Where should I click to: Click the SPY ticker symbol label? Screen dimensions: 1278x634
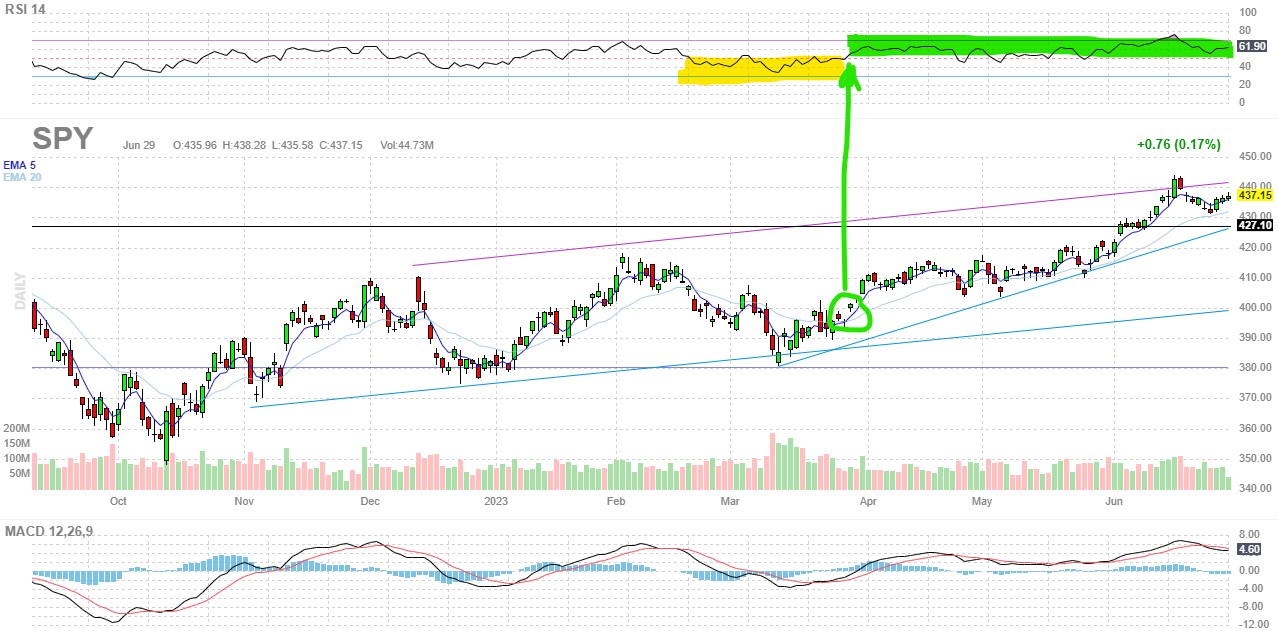pyautogui.click(x=62, y=138)
